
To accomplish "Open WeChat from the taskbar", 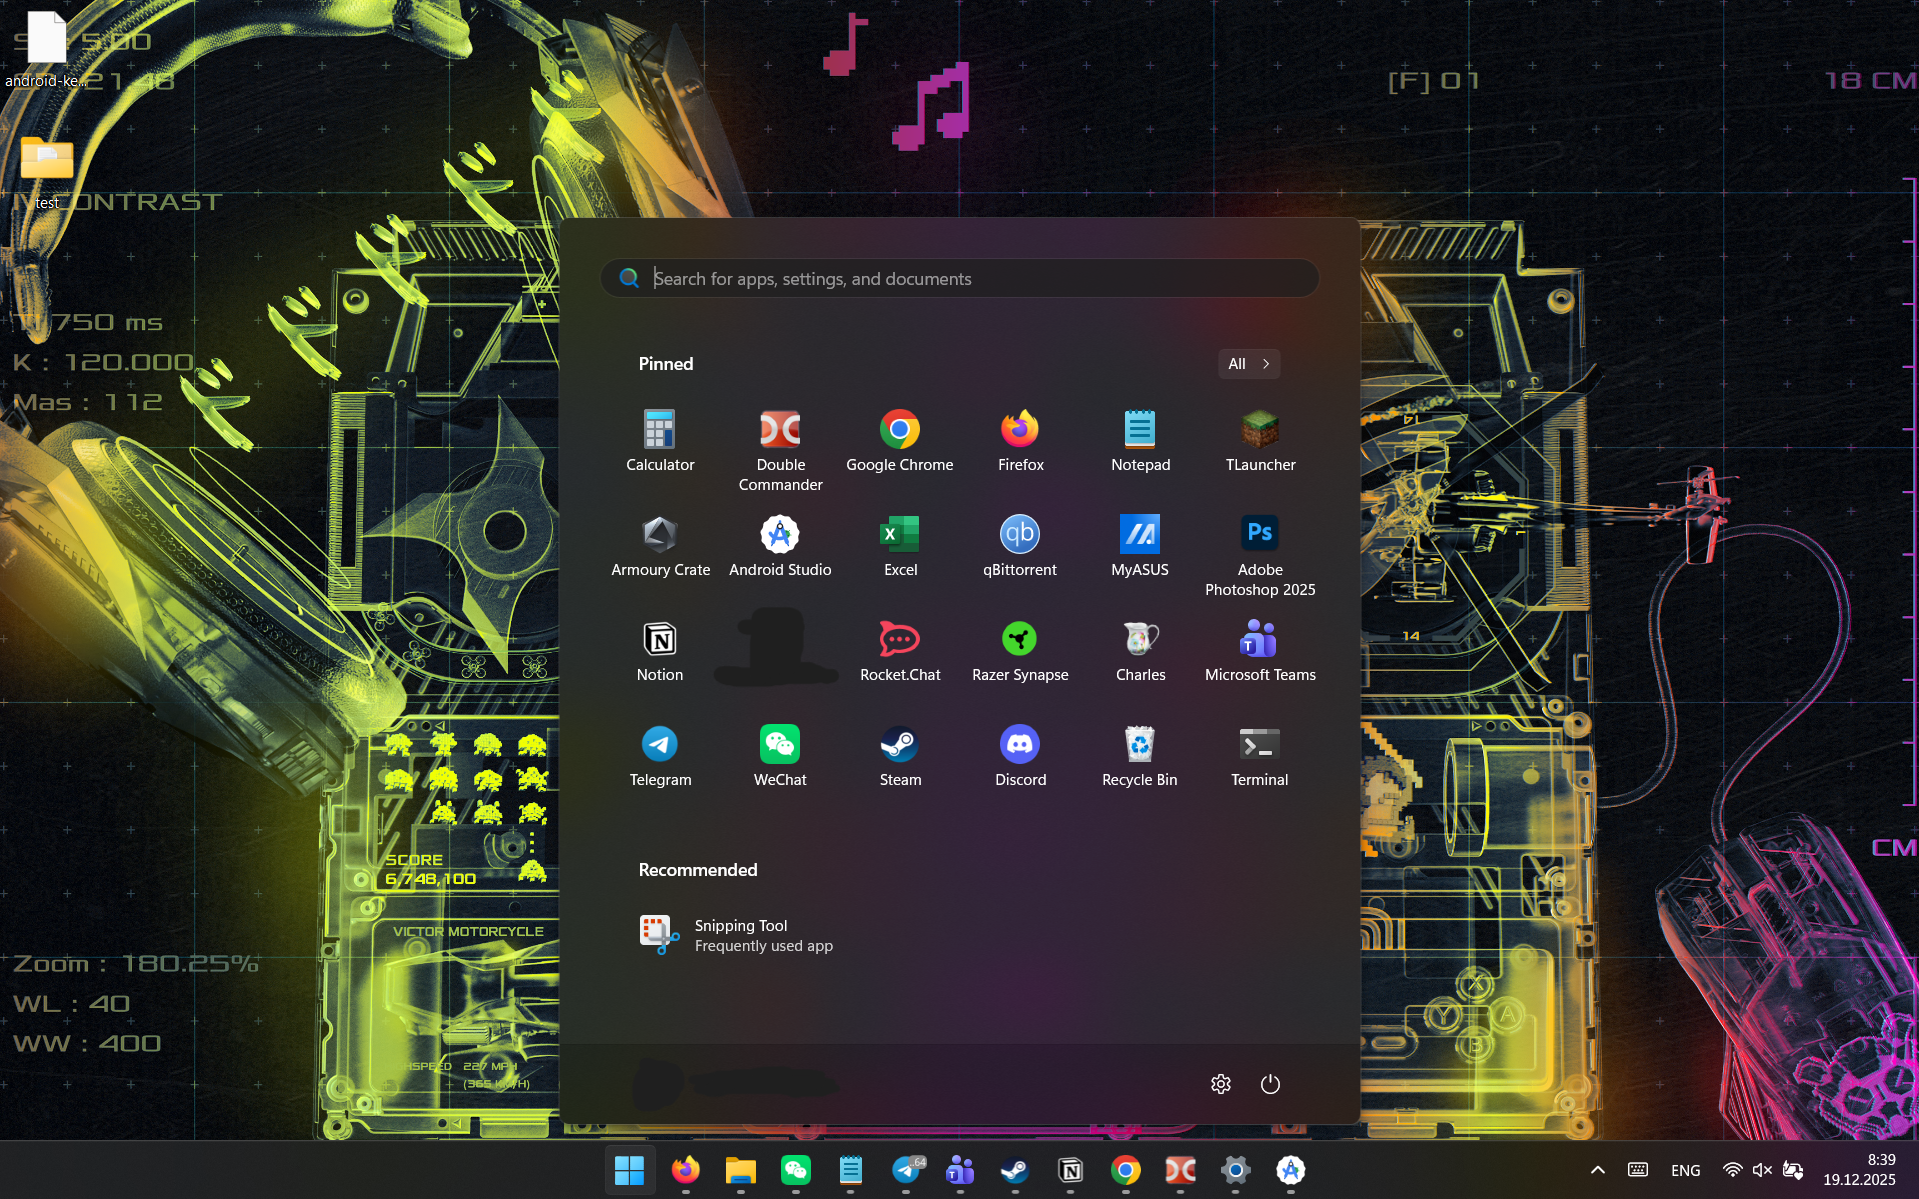I will click(x=795, y=1170).
